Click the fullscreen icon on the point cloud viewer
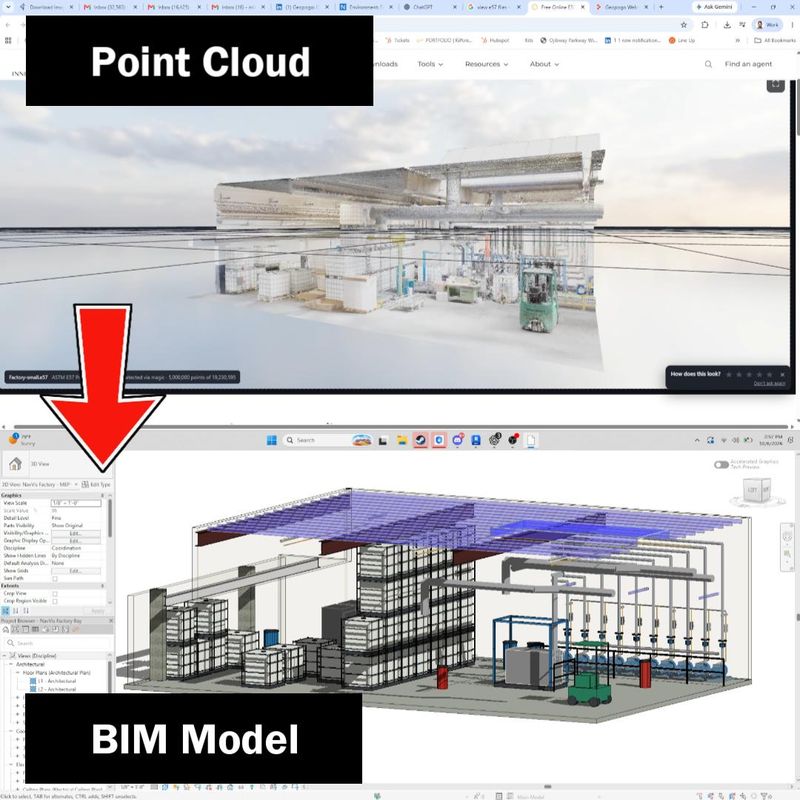The width and height of the screenshot is (800, 800). click(x=776, y=85)
